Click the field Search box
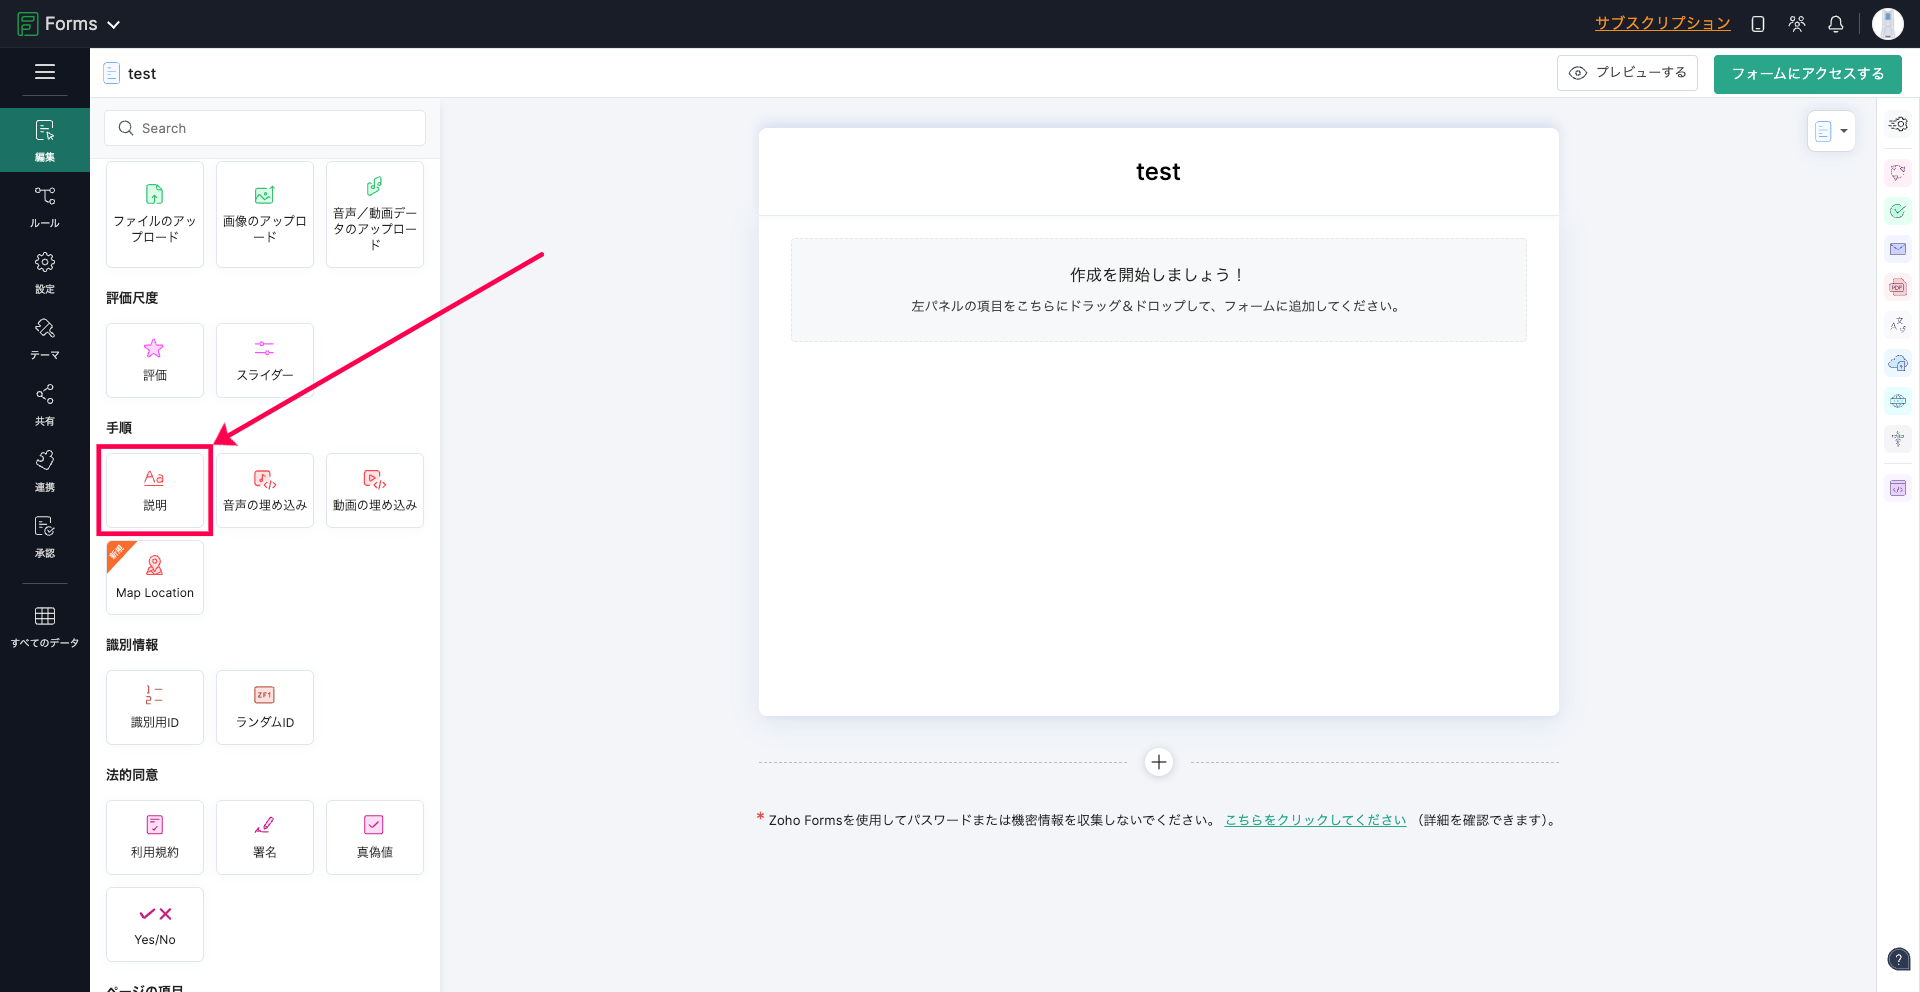The image size is (1920, 992). tap(265, 128)
